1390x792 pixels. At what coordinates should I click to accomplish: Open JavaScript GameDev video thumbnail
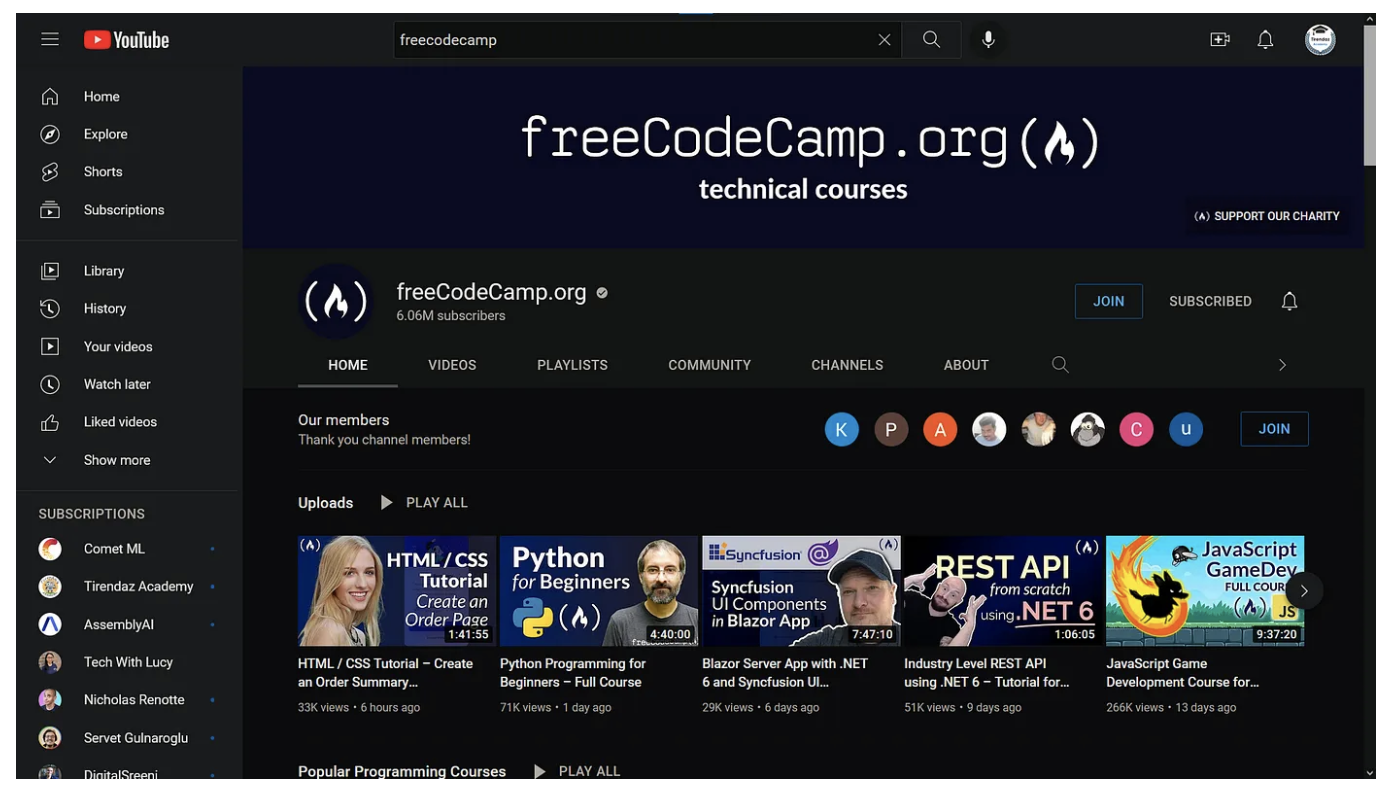coord(1205,591)
